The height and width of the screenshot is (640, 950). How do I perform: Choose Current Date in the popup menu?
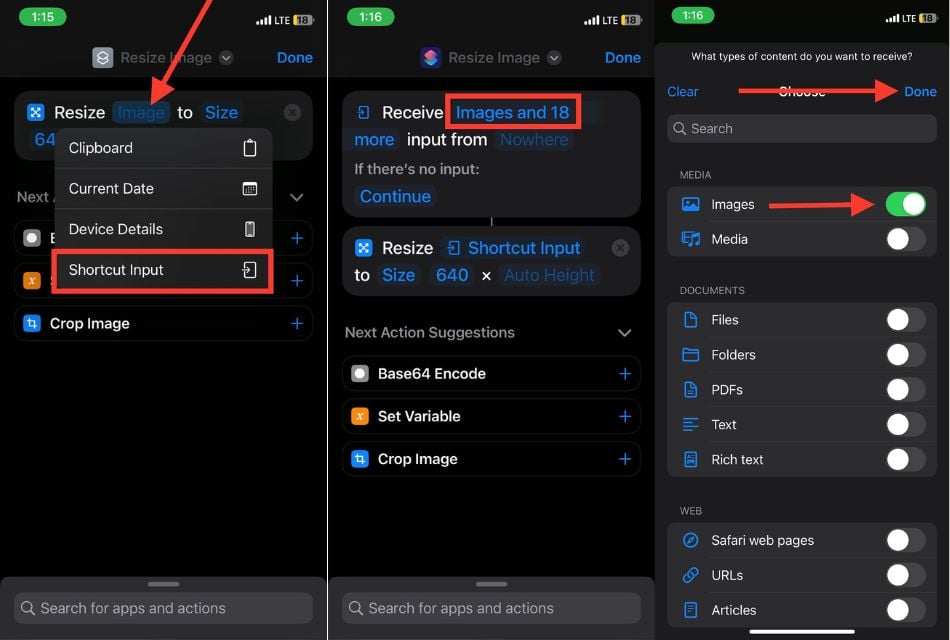point(163,188)
